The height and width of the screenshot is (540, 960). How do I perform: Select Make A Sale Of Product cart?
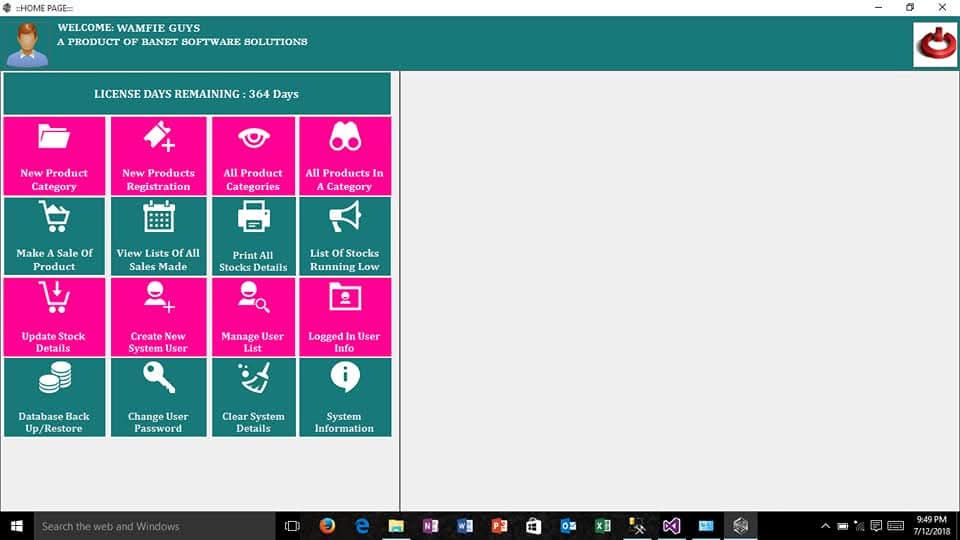54,218
